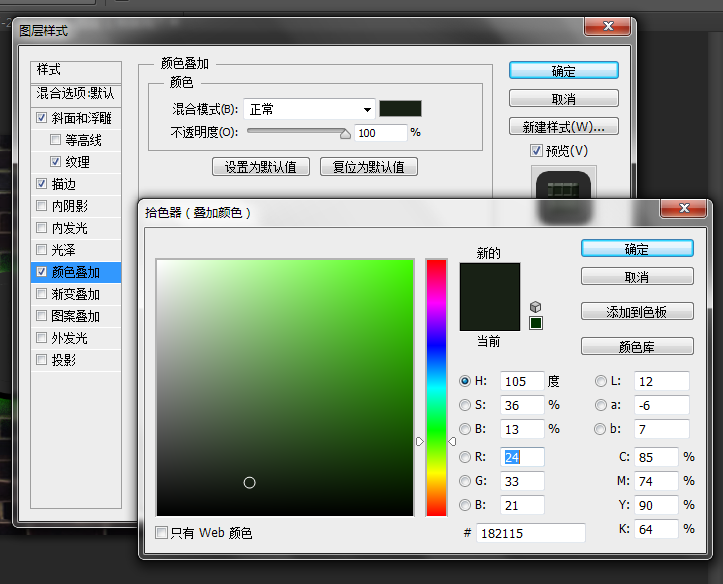
Task: Select the S saturation radio button
Action: click(465, 405)
